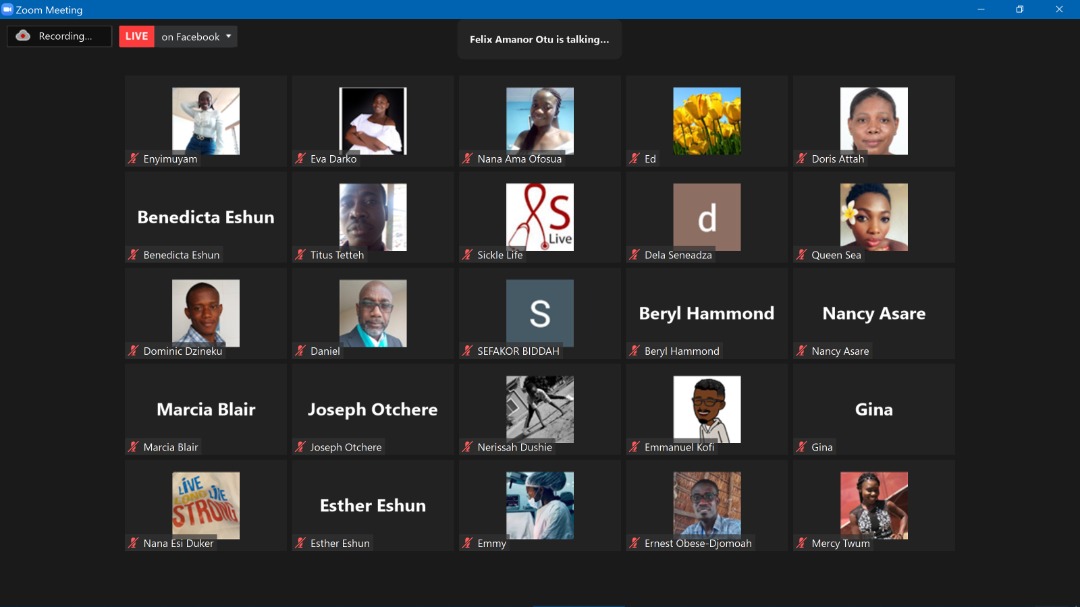The width and height of the screenshot is (1080, 607).
Task: Click muted mic icon beside Enyimuyam
Action: pyautogui.click(x=134, y=158)
